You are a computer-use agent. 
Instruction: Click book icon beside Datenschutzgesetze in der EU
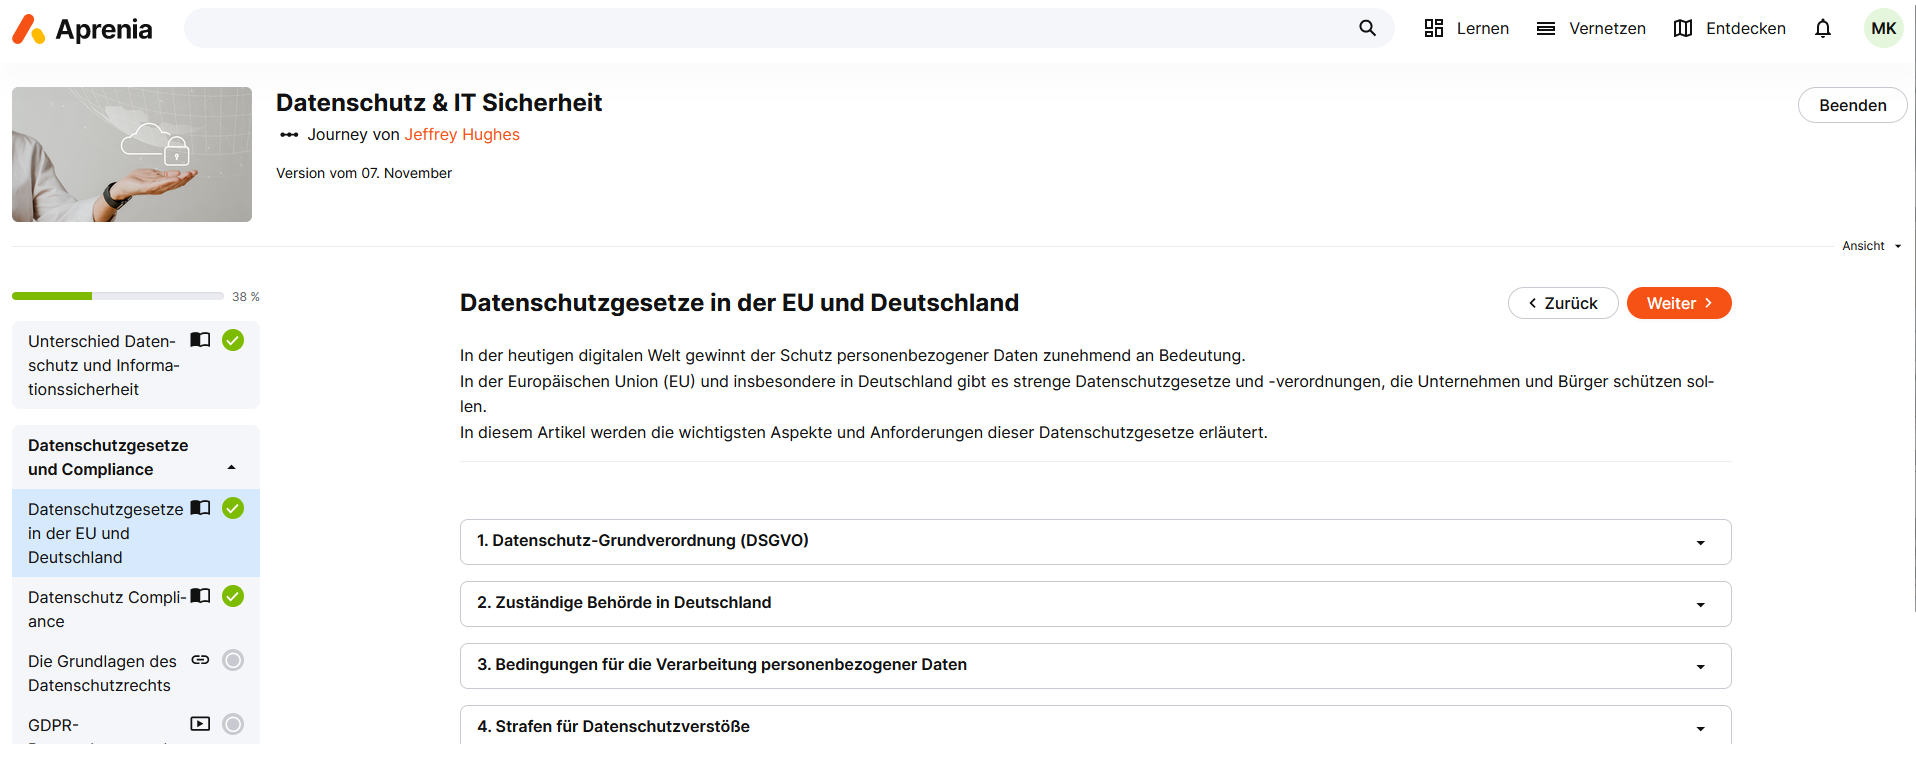click(x=200, y=508)
